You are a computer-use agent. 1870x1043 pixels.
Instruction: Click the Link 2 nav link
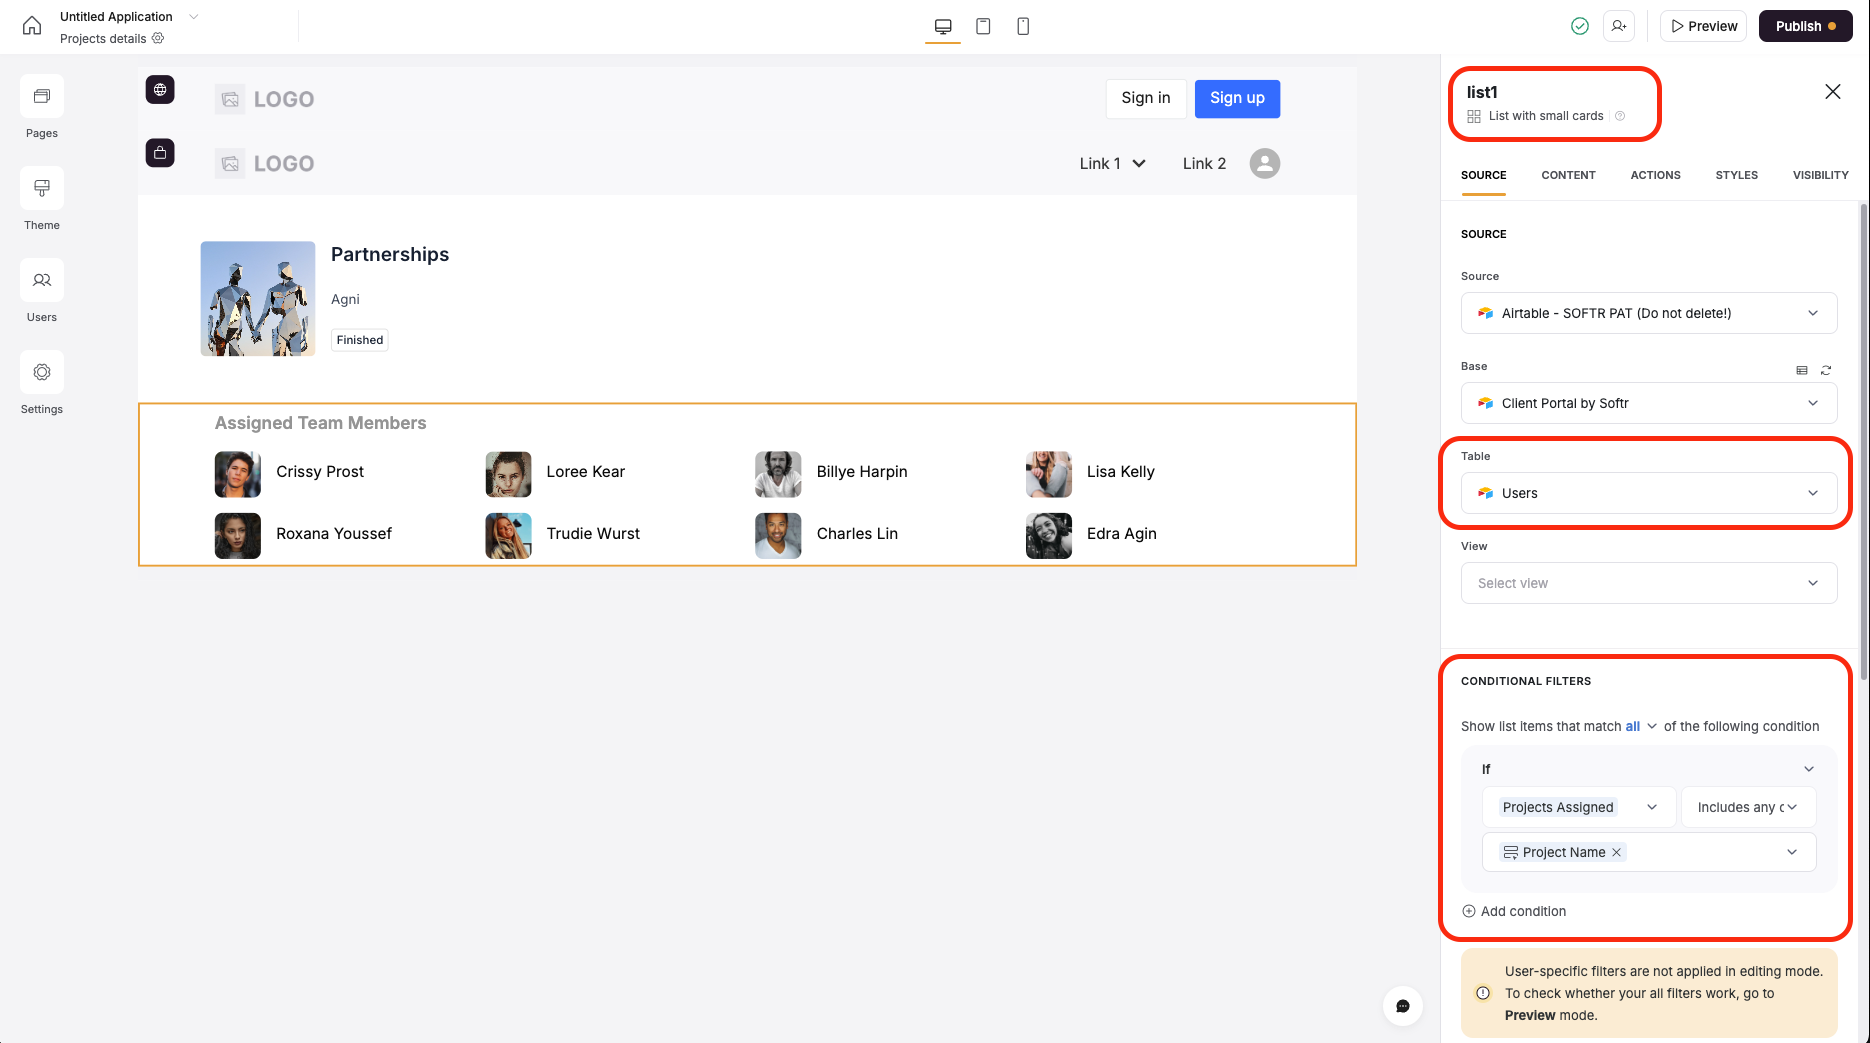tap(1204, 163)
